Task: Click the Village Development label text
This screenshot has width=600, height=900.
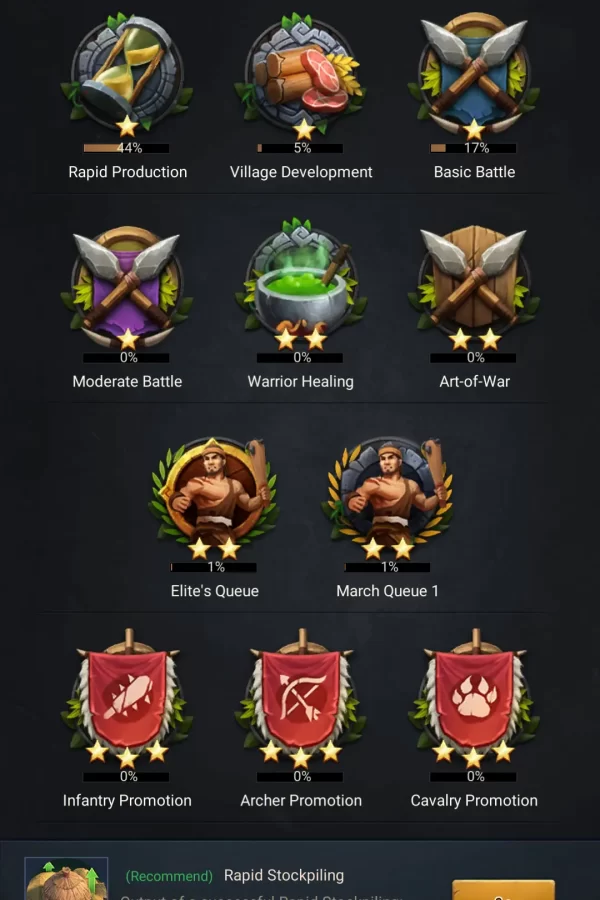Action: [x=301, y=172]
